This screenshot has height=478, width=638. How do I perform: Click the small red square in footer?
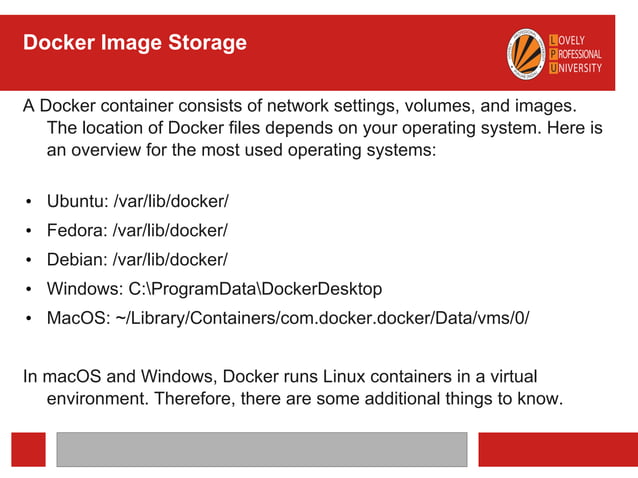coord(28,450)
